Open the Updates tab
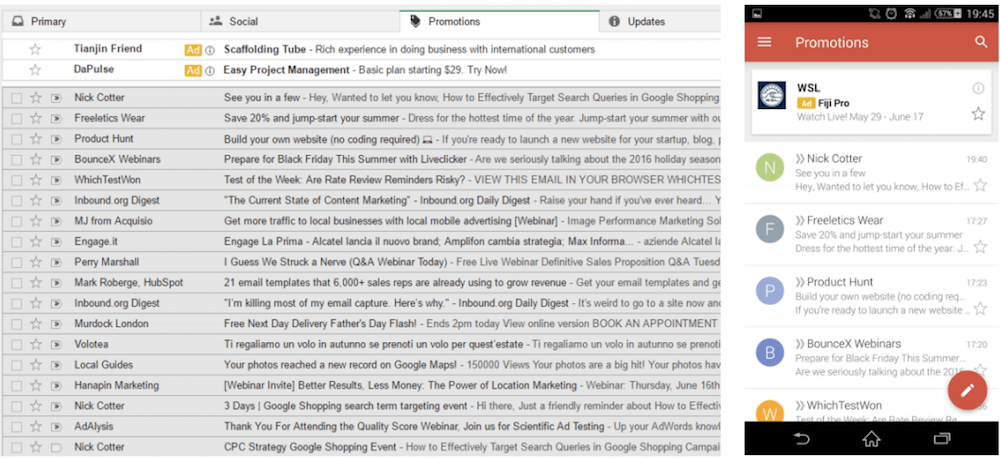 (660, 22)
